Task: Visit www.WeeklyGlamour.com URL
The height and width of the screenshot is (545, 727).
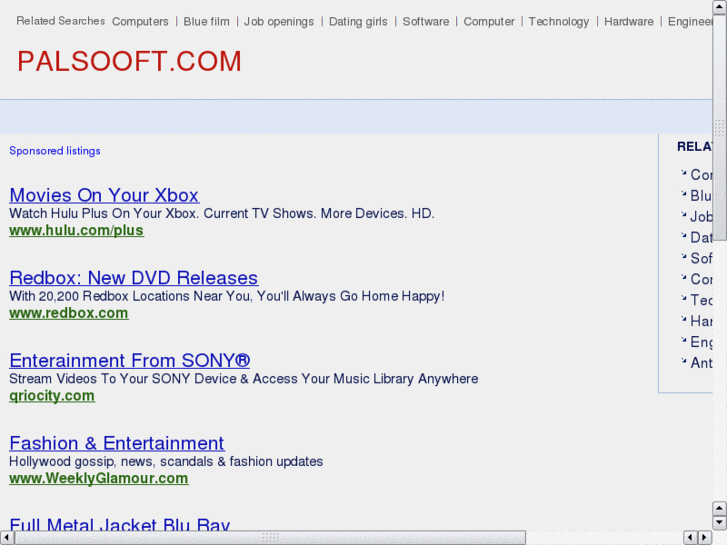Action: click(x=99, y=478)
